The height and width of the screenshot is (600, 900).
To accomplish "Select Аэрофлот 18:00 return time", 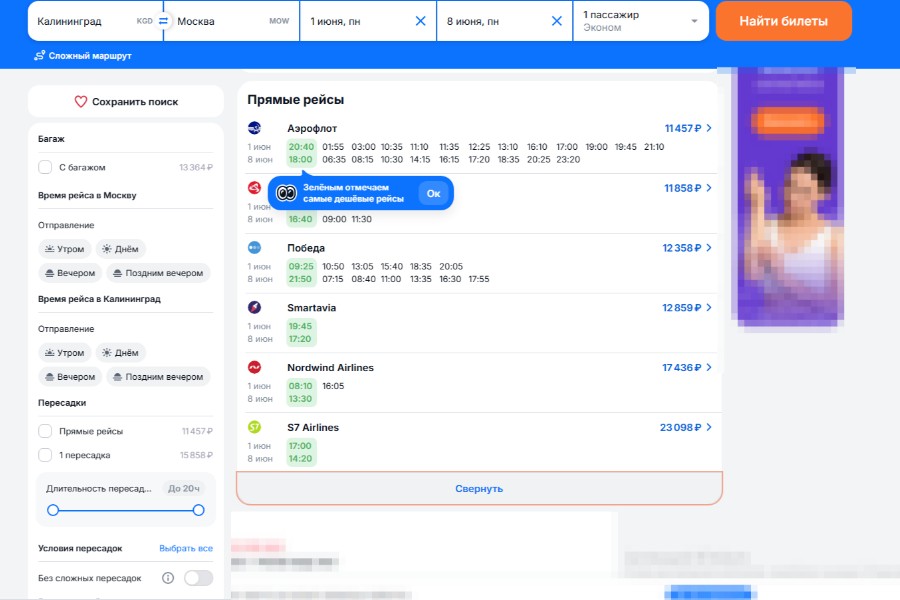I will point(301,160).
